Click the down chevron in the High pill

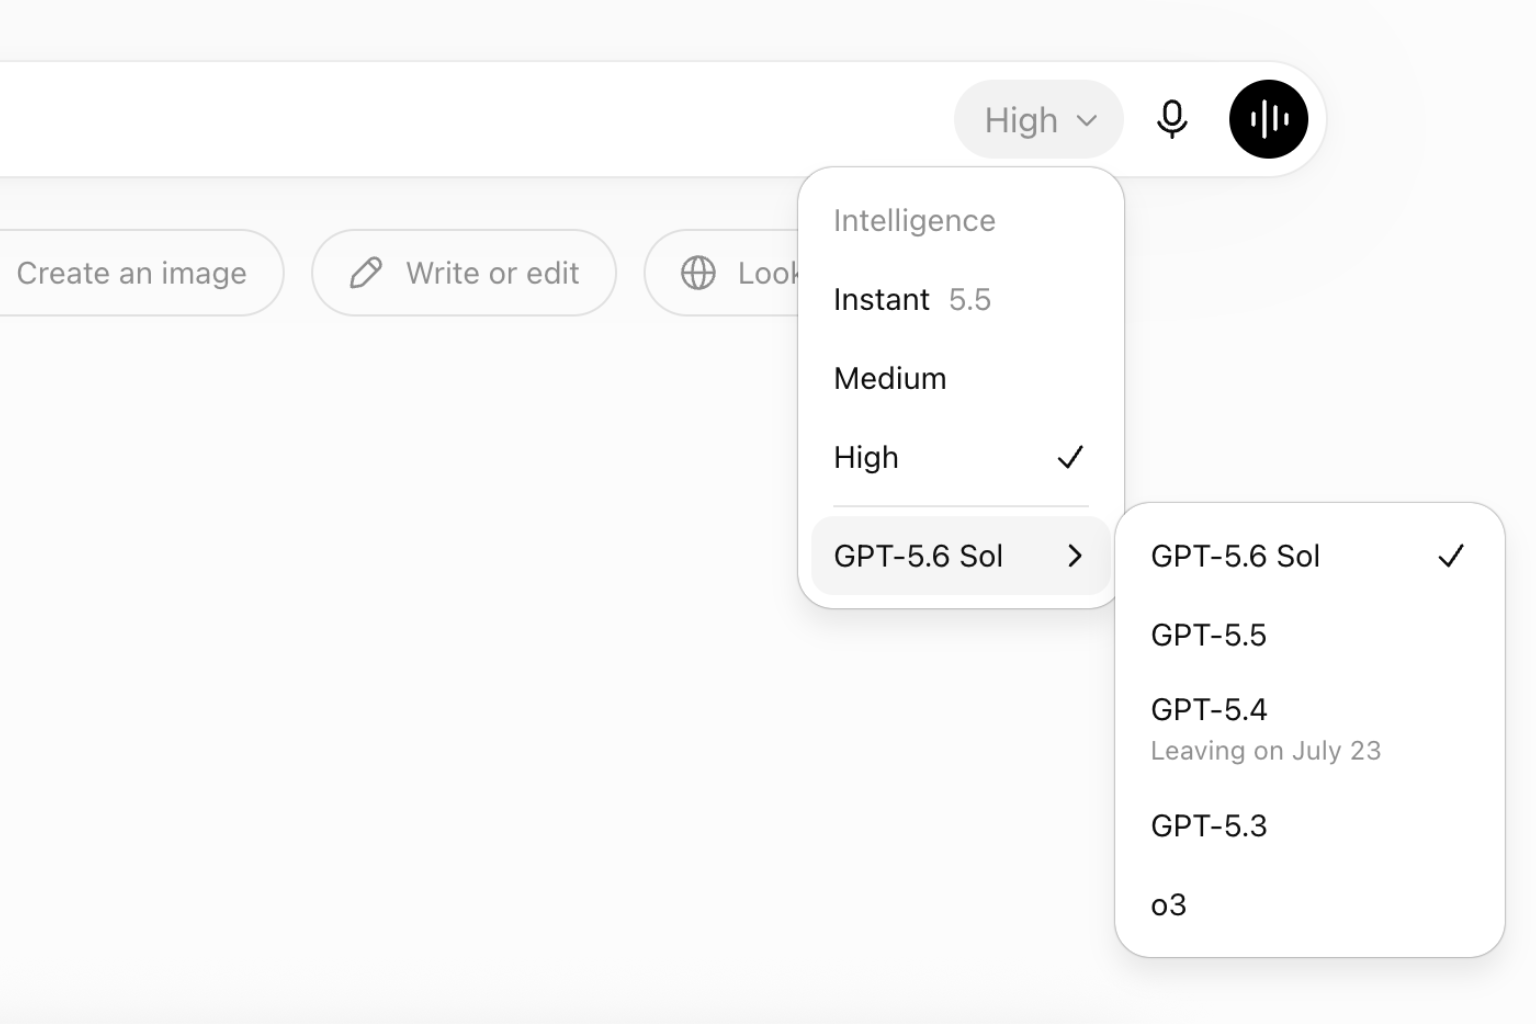pyautogui.click(x=1087, y=121)
